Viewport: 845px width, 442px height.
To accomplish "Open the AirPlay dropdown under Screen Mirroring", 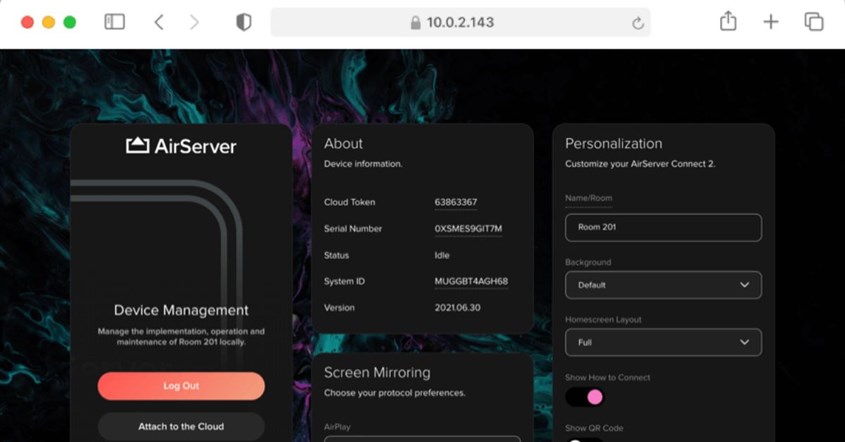I will (x=422, y=439).
